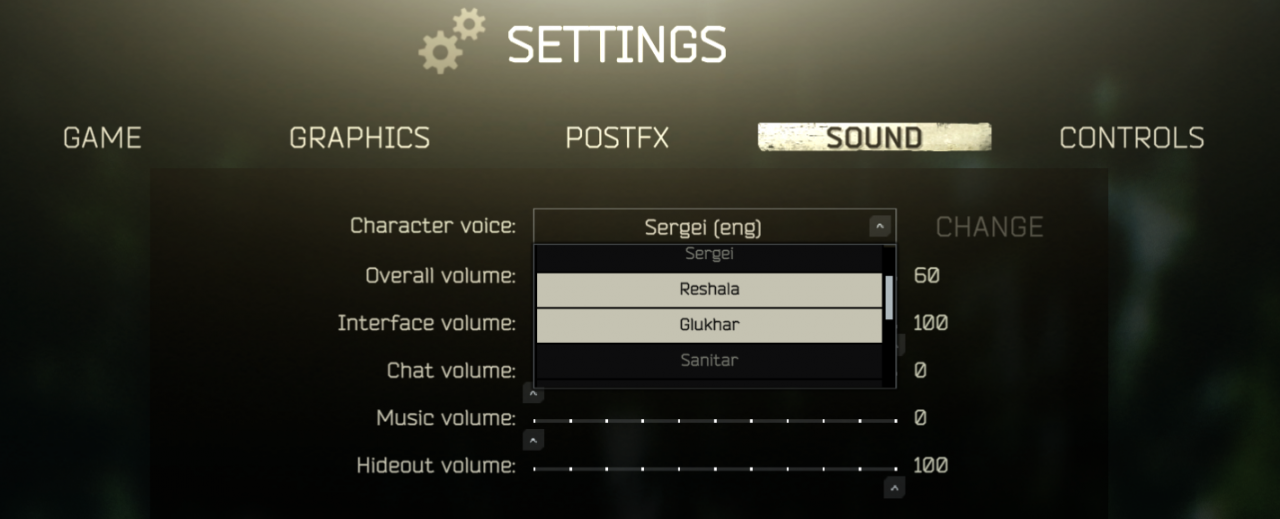1280x519 pixels.
Task: Select the highlighted SOUND tab
Action: pos(874,137)
